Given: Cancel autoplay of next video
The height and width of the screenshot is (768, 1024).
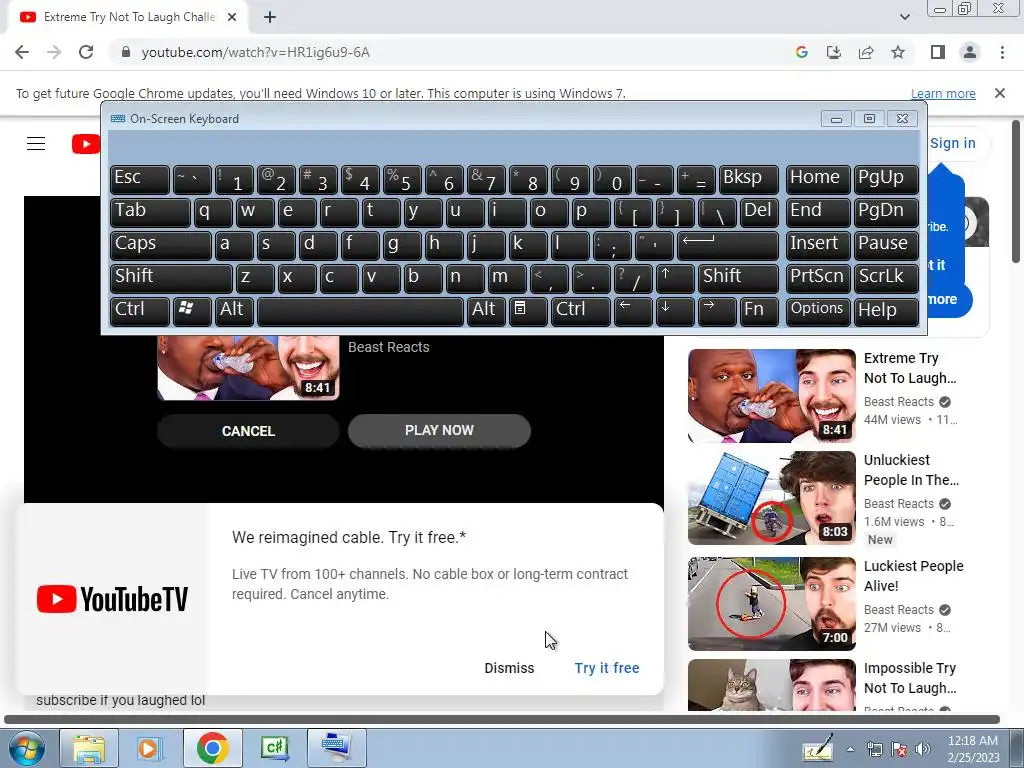Looking at the screenshot, I should tap(248, 431).
